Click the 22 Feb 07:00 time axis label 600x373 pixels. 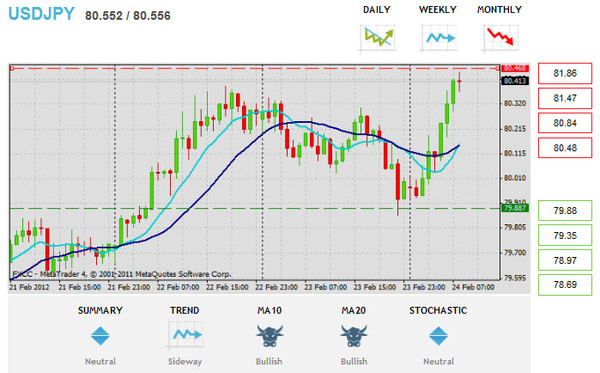[178, 287]
